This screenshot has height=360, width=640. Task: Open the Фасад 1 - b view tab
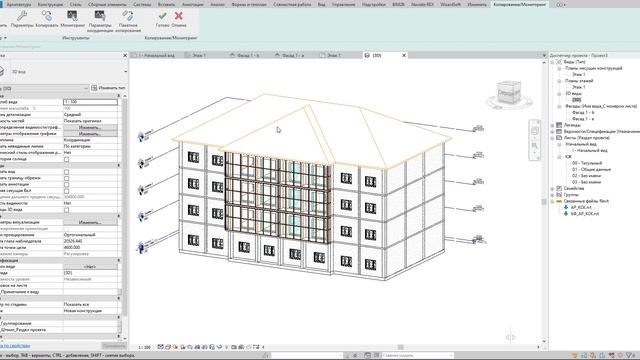(245, 55)
